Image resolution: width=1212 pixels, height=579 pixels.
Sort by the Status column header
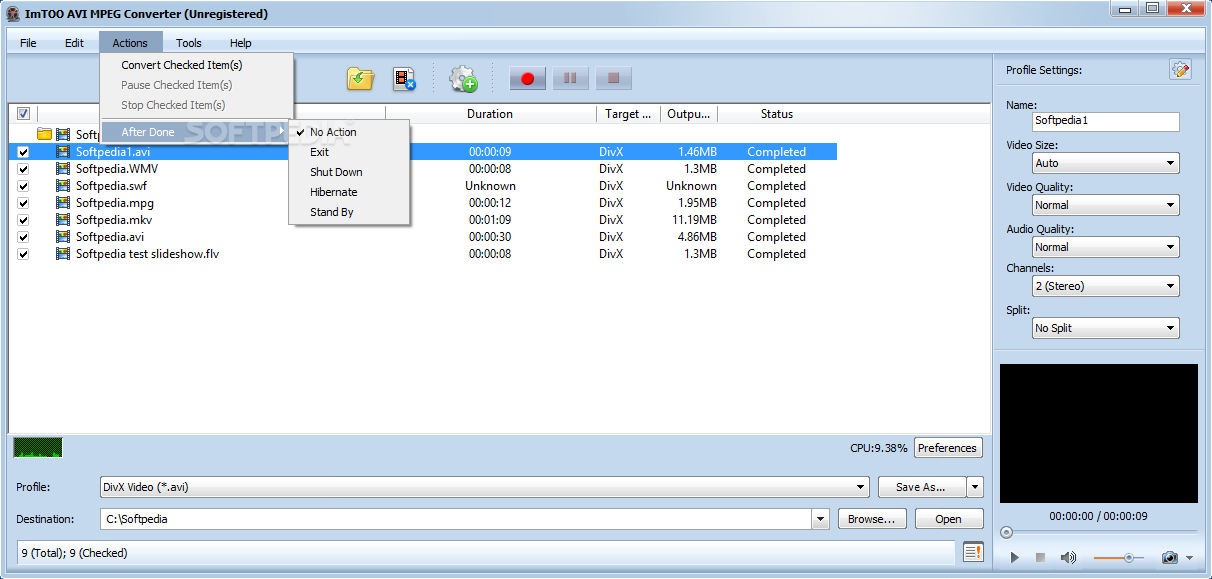(777, 114)
